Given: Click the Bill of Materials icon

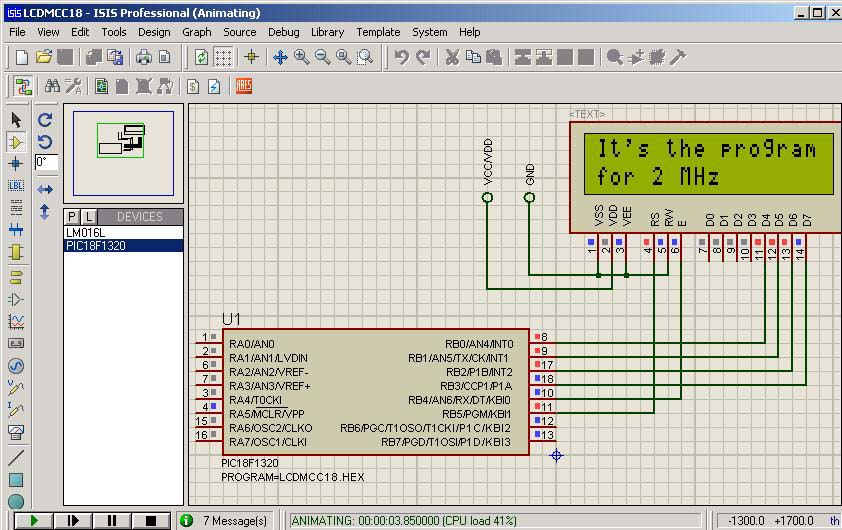Looking at the screenshot, I should point(193,87).
